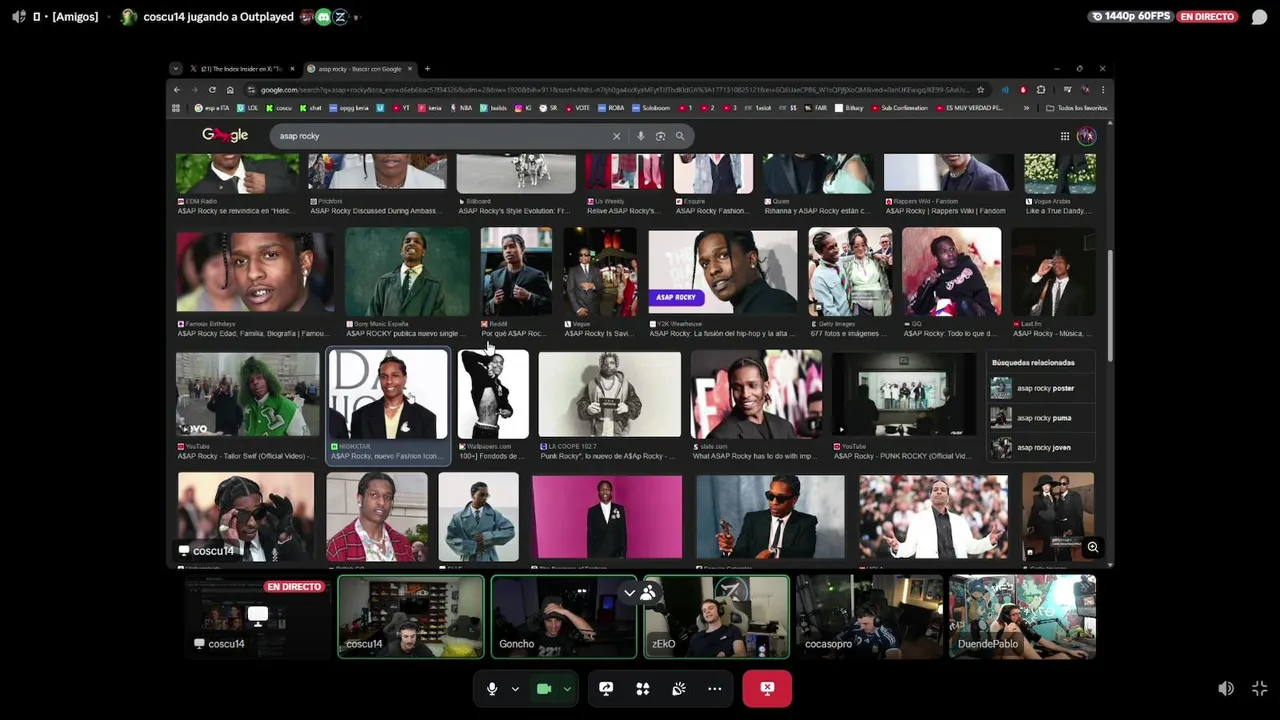Open camera options dropdown arrow
This screenshot has width=1280, height=720.
[x=567, y=688]
